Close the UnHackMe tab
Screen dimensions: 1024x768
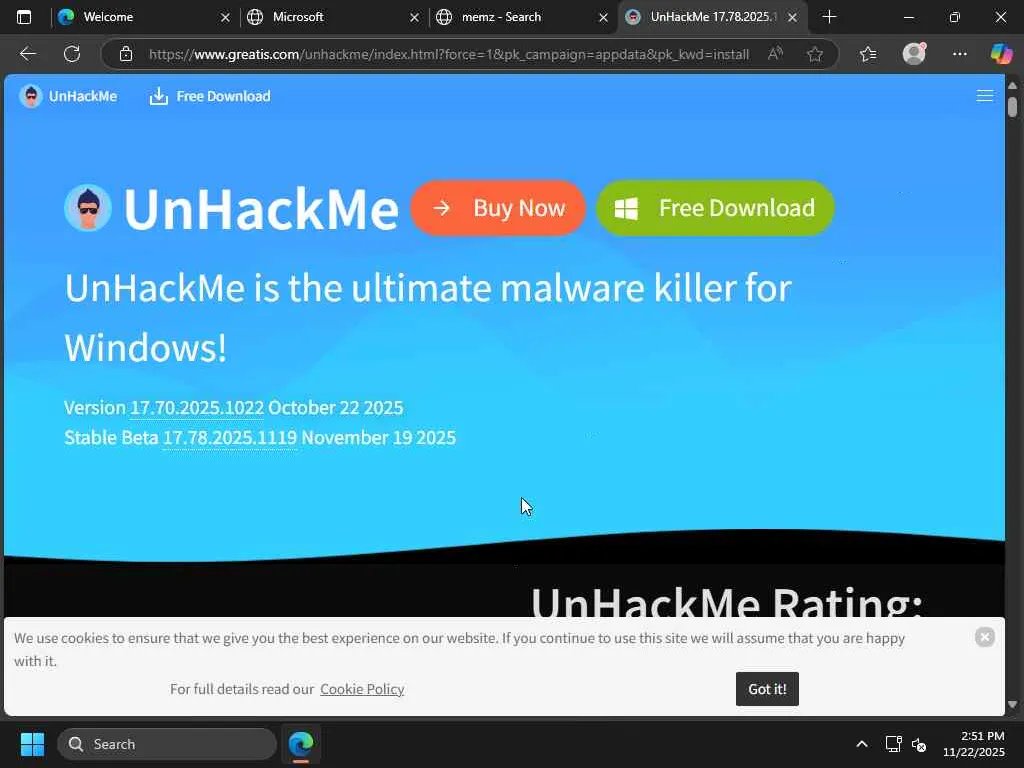coord(792,18)
